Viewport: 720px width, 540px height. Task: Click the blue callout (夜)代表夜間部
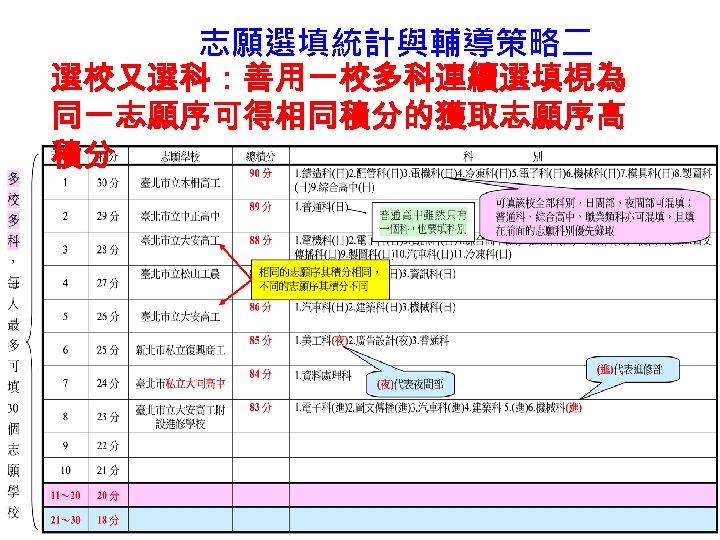pos(410,384)
